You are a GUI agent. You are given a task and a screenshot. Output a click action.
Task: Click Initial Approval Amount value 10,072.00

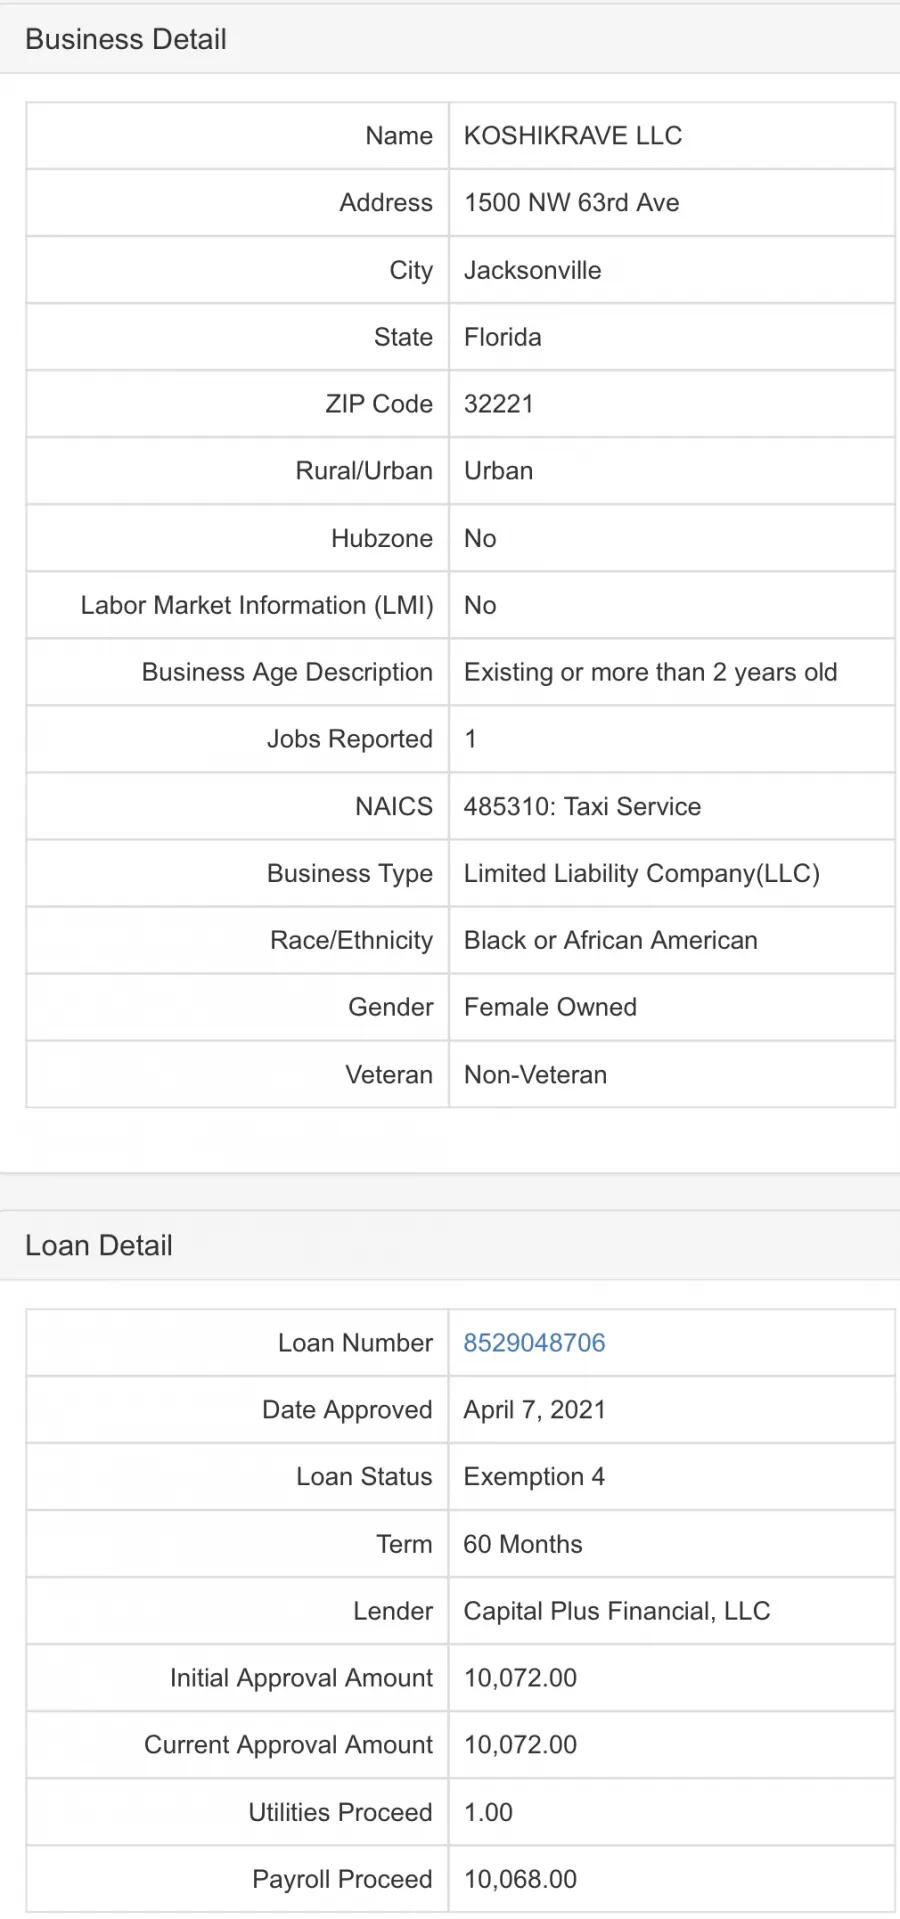520,1678
